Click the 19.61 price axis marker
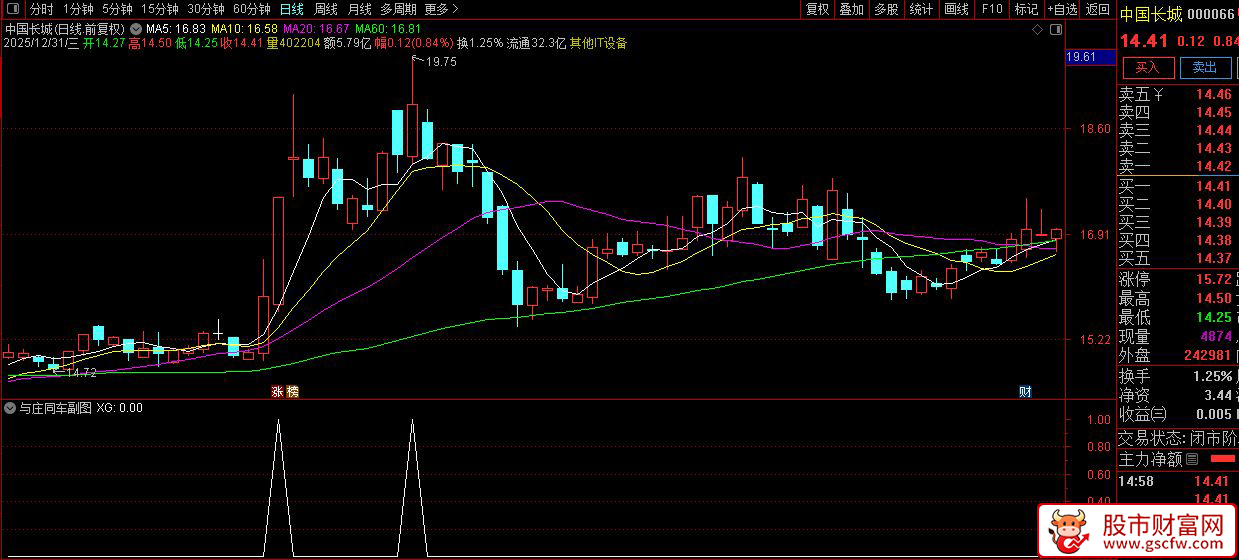 (1082, 57)
